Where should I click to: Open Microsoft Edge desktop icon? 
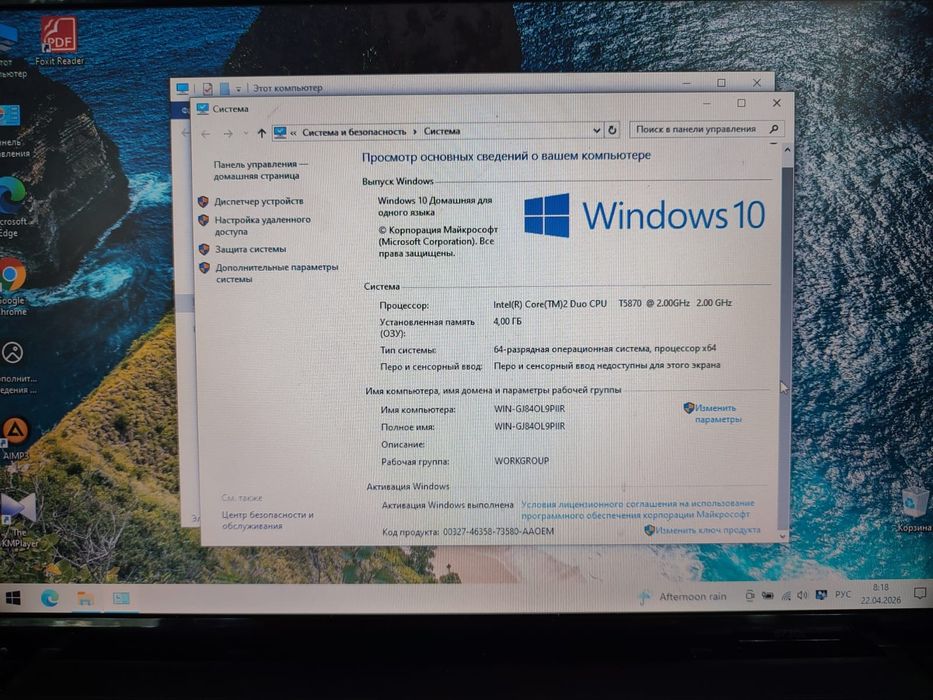(x=12, y=205)
